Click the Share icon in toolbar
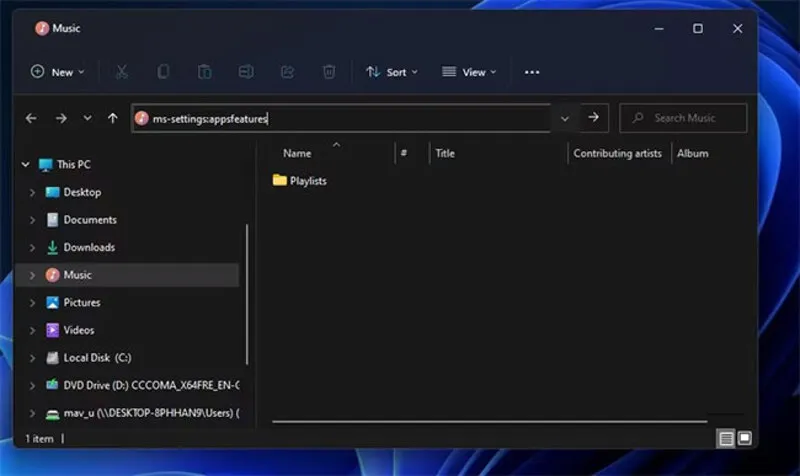 (287, 72)
